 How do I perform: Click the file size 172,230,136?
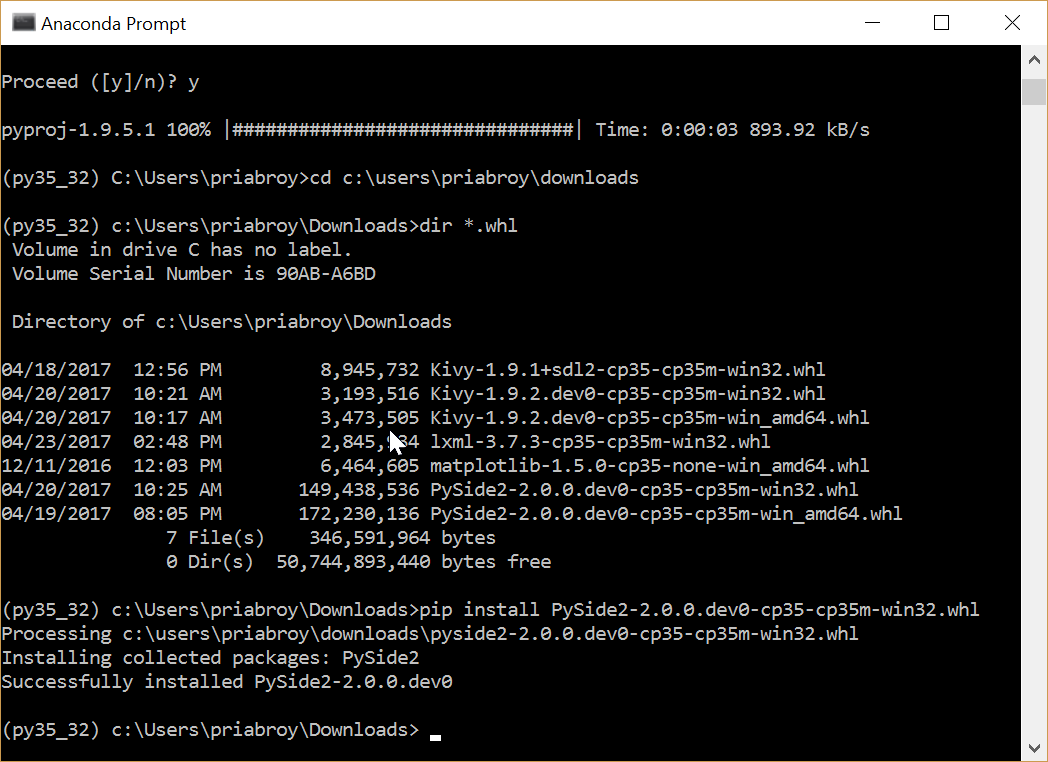[359, 514]
